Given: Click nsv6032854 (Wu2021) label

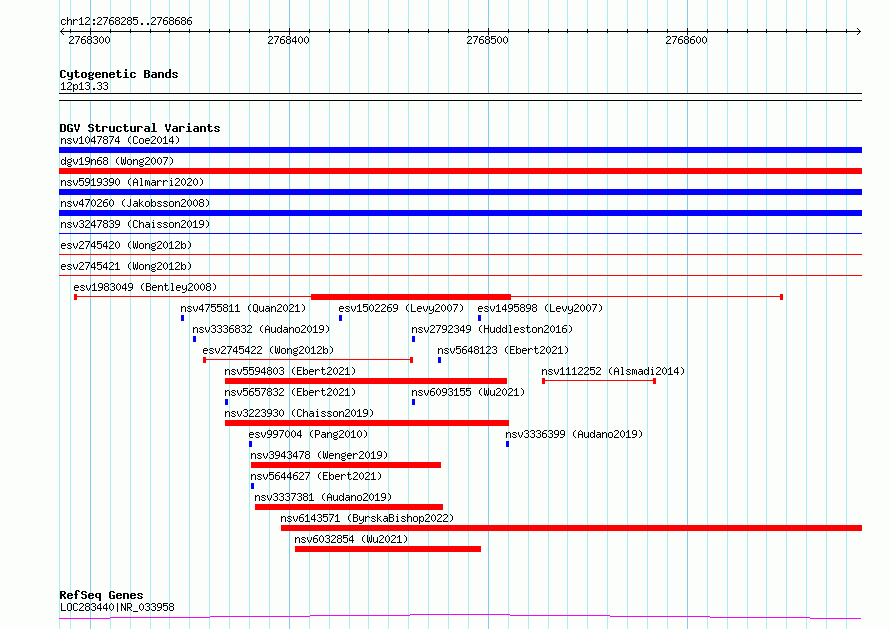Looking at the screenshot, I should pyautogui.click(x=351, y=539).
